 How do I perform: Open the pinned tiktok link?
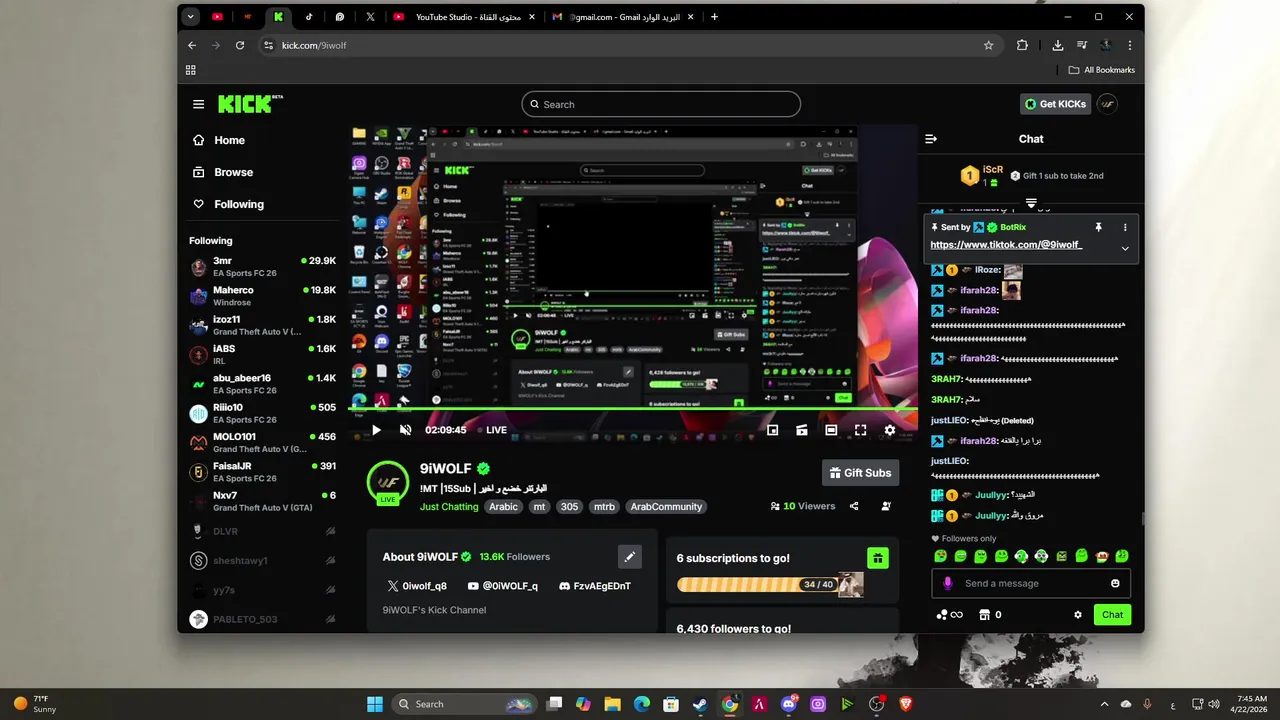pos(1006,245)
